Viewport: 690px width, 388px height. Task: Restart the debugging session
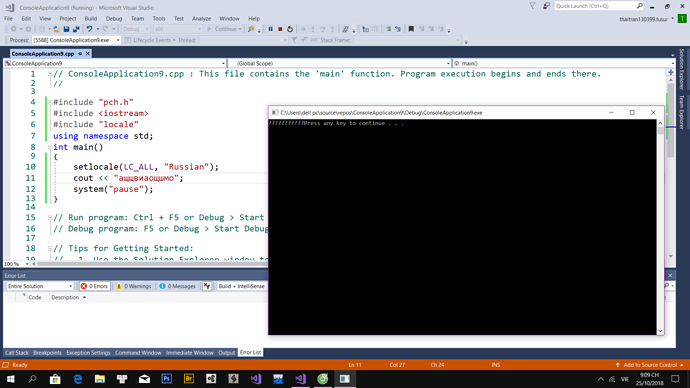[290, 29]
